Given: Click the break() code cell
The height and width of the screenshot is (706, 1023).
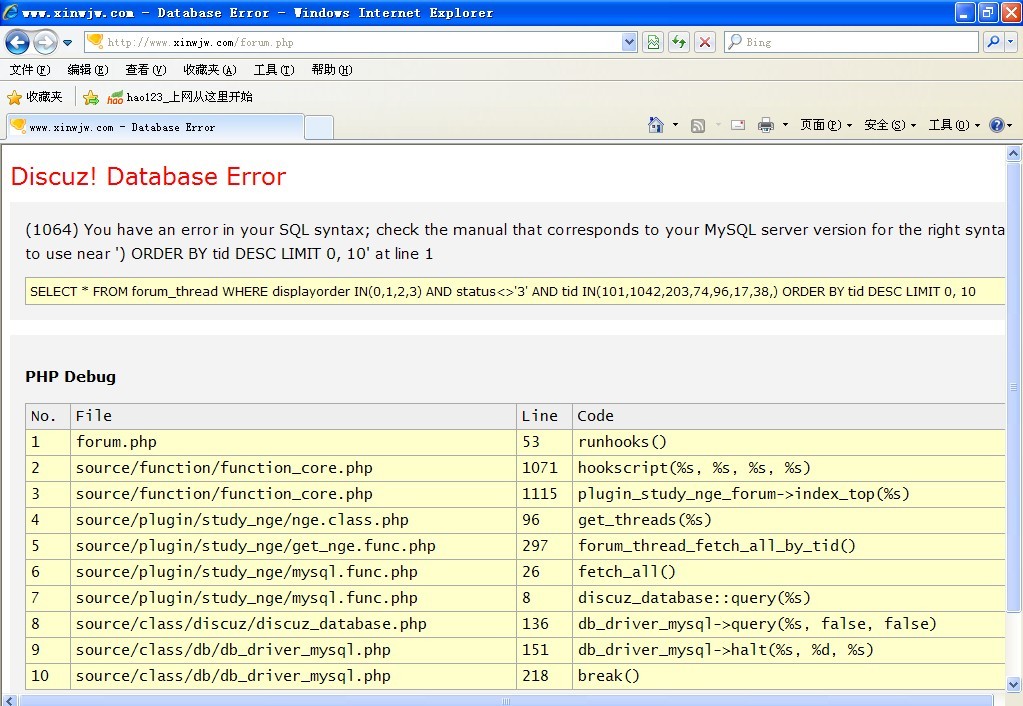Looking at the screenshot, I should [x=788, y=677].
